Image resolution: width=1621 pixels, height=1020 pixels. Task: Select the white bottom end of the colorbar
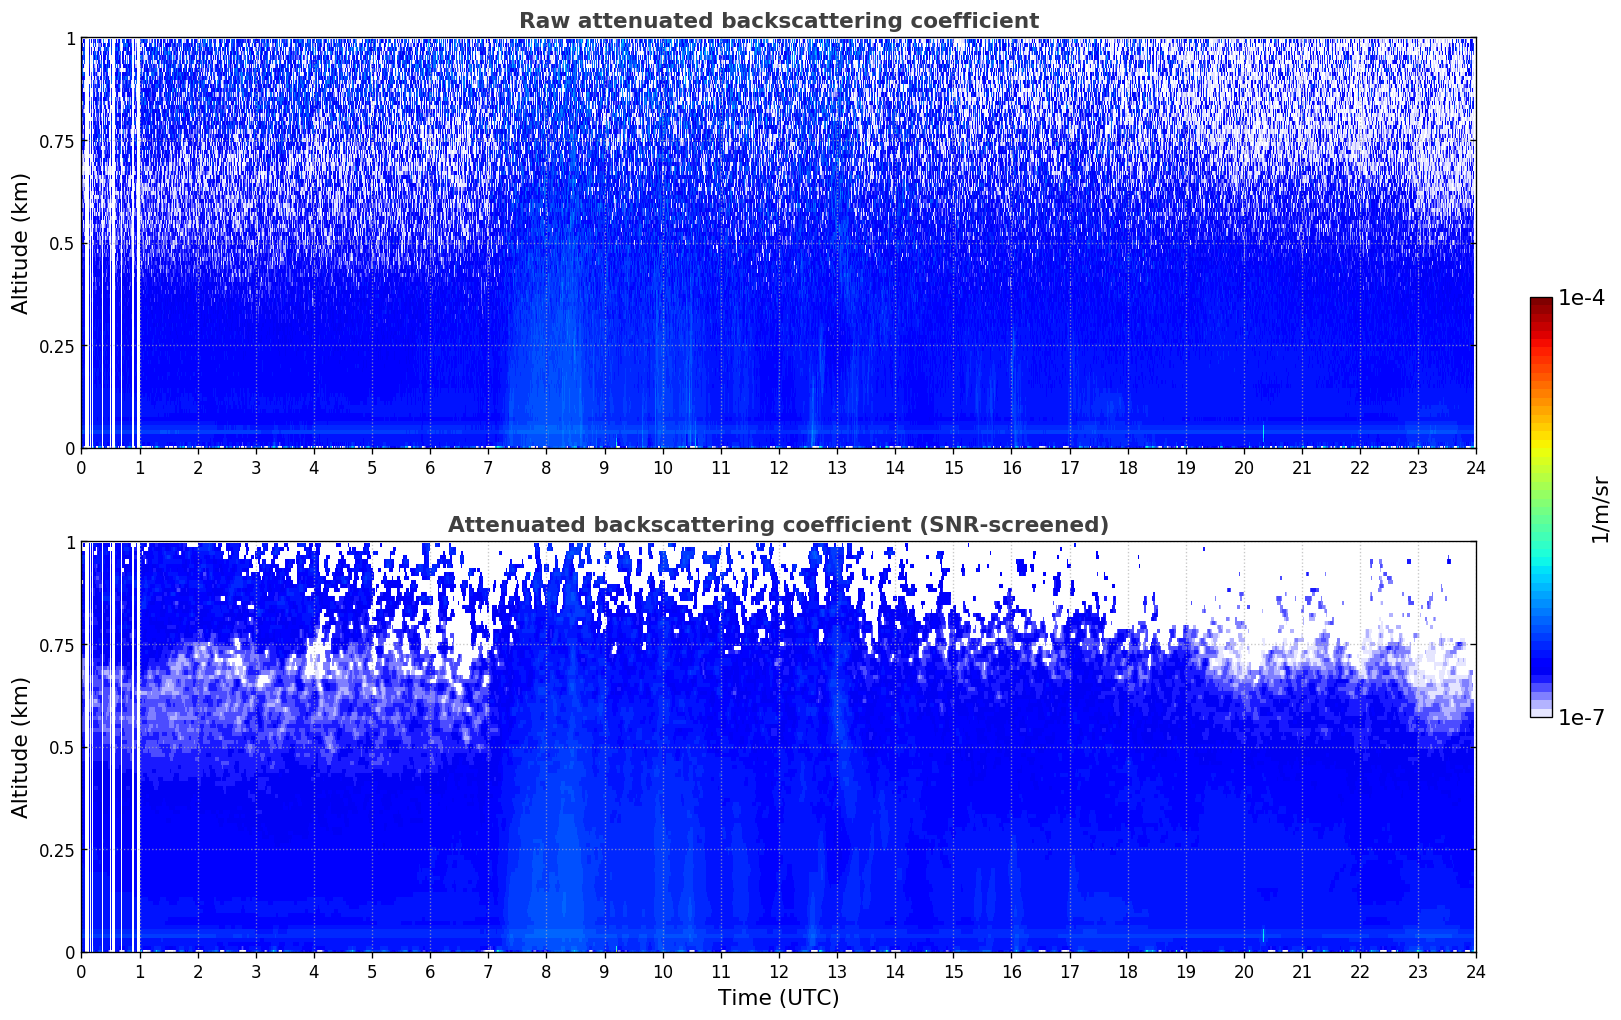[x=1540, y=713]
